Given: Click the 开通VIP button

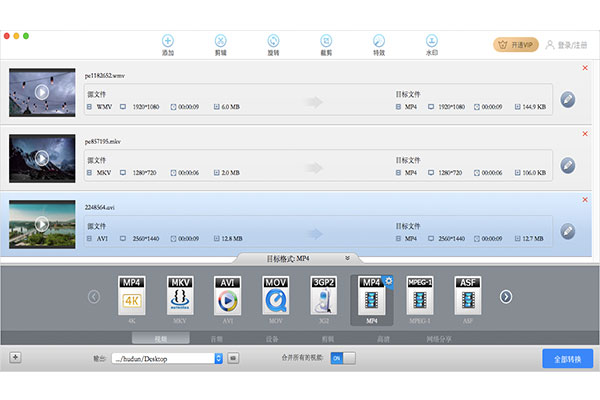Looking at the screenshot, I should [x=515, y=44].
